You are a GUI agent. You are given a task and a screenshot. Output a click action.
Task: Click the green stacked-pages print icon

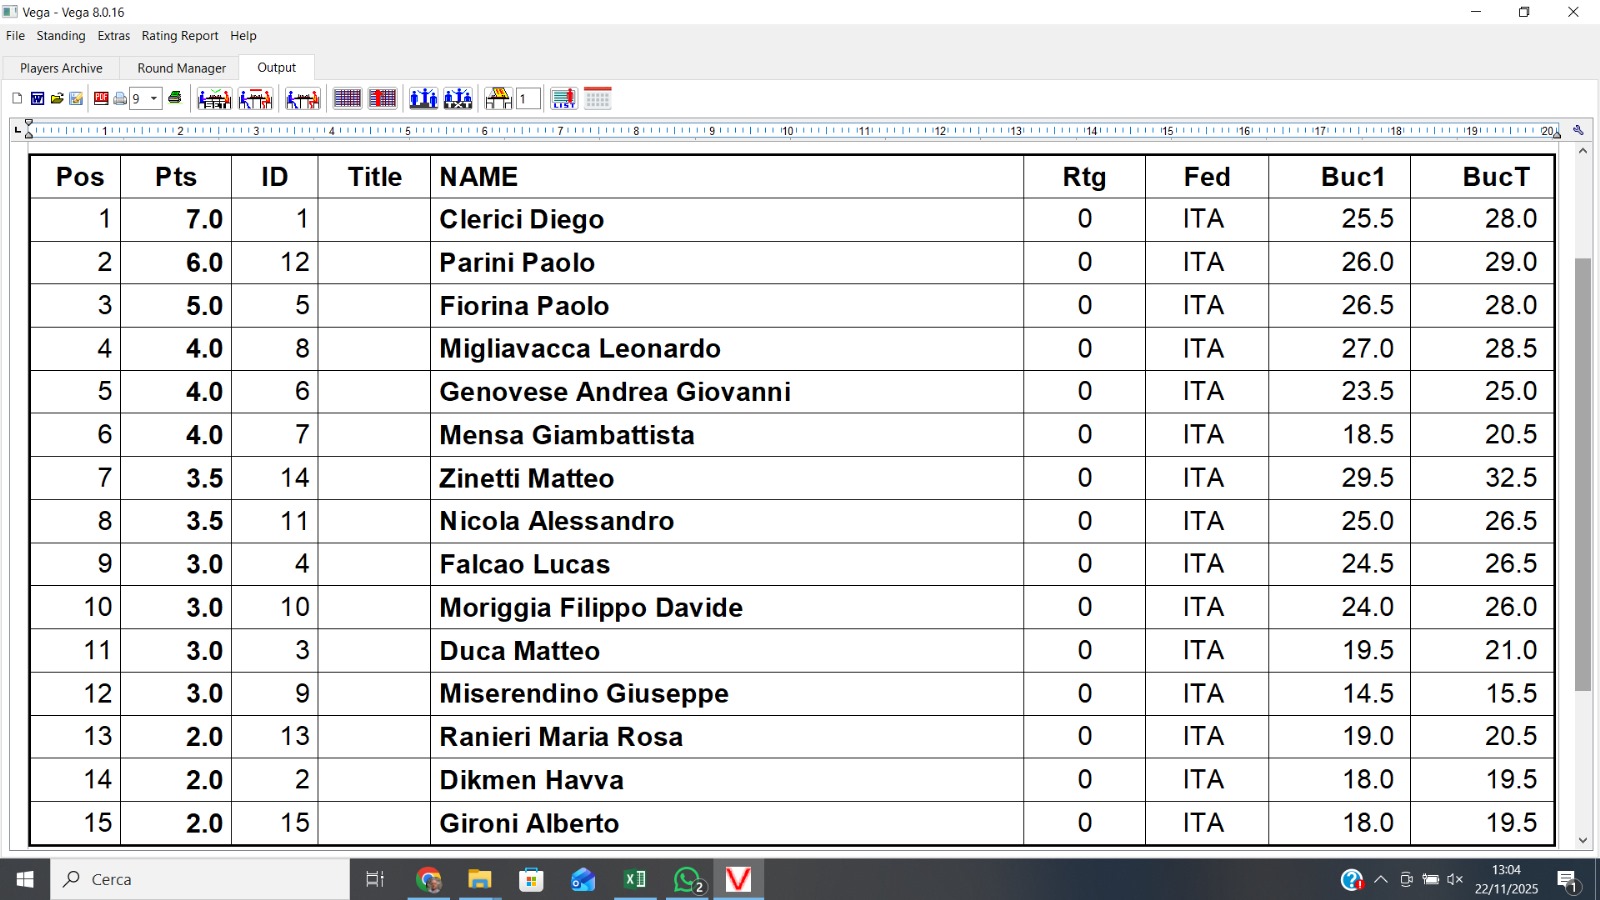[175, 98]
